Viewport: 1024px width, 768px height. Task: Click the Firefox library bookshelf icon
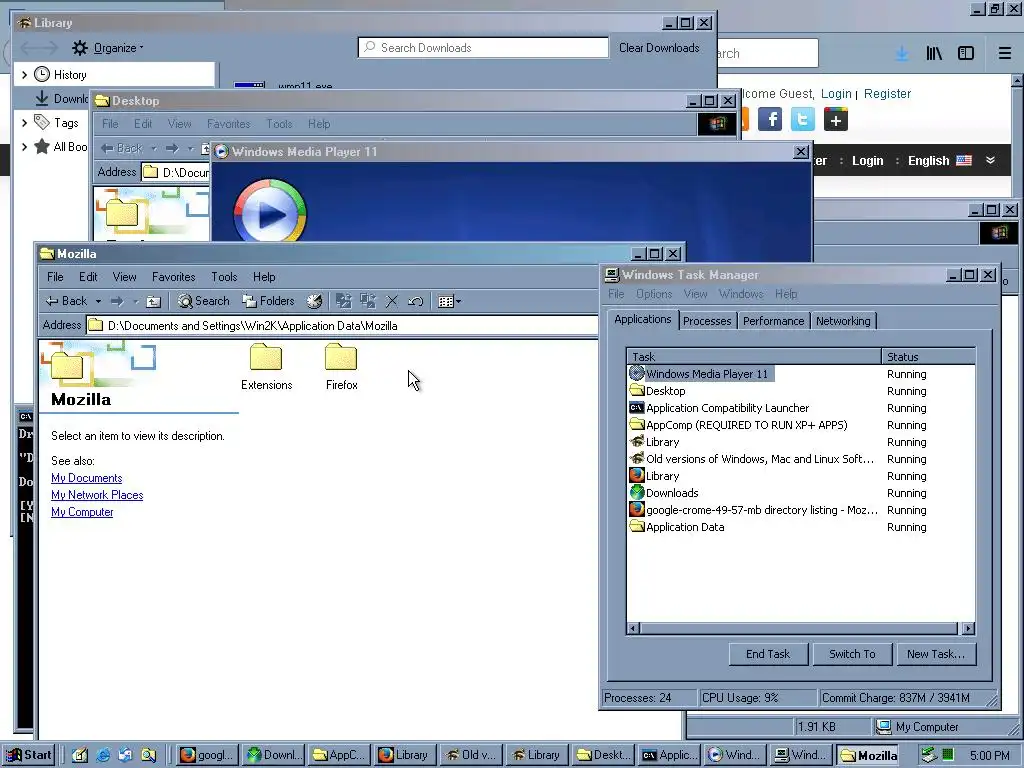pyautogui.click(x=934, y=54)
